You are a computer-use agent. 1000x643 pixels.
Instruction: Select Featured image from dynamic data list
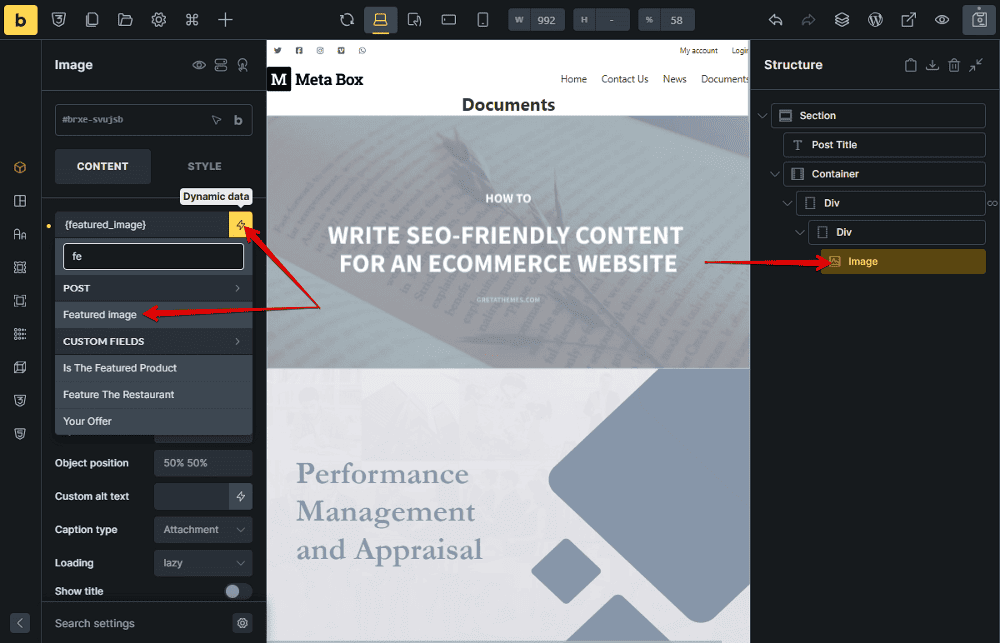tap(100, 315)
